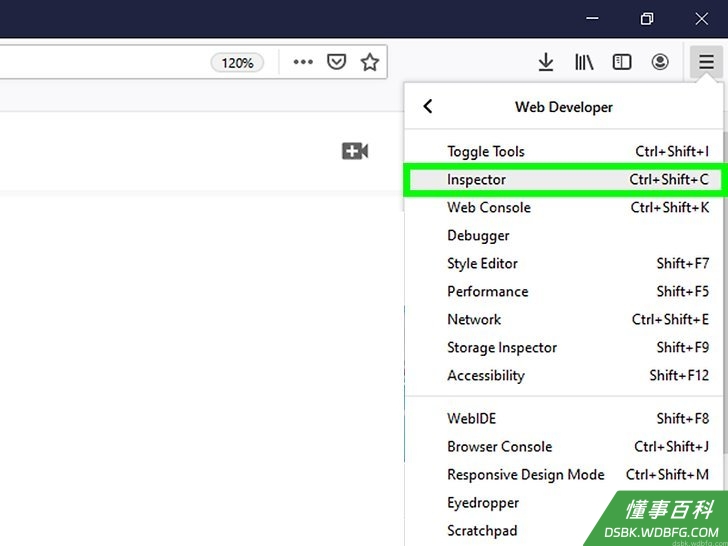Image resolution: width=728 pixels, height=546 pixels.
Task: Open the Library bookshelf icon
Action: pos(584,62)
